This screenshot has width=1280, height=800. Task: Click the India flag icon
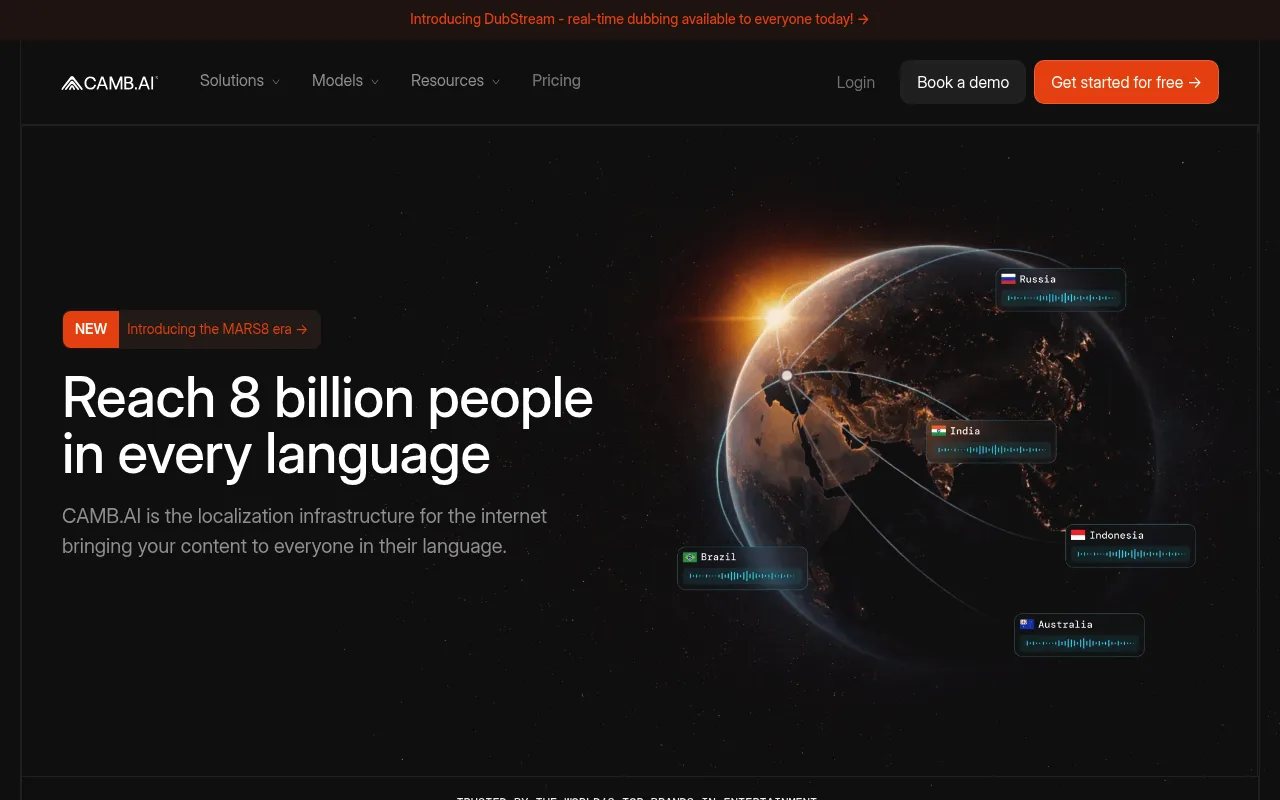[938, 431]
